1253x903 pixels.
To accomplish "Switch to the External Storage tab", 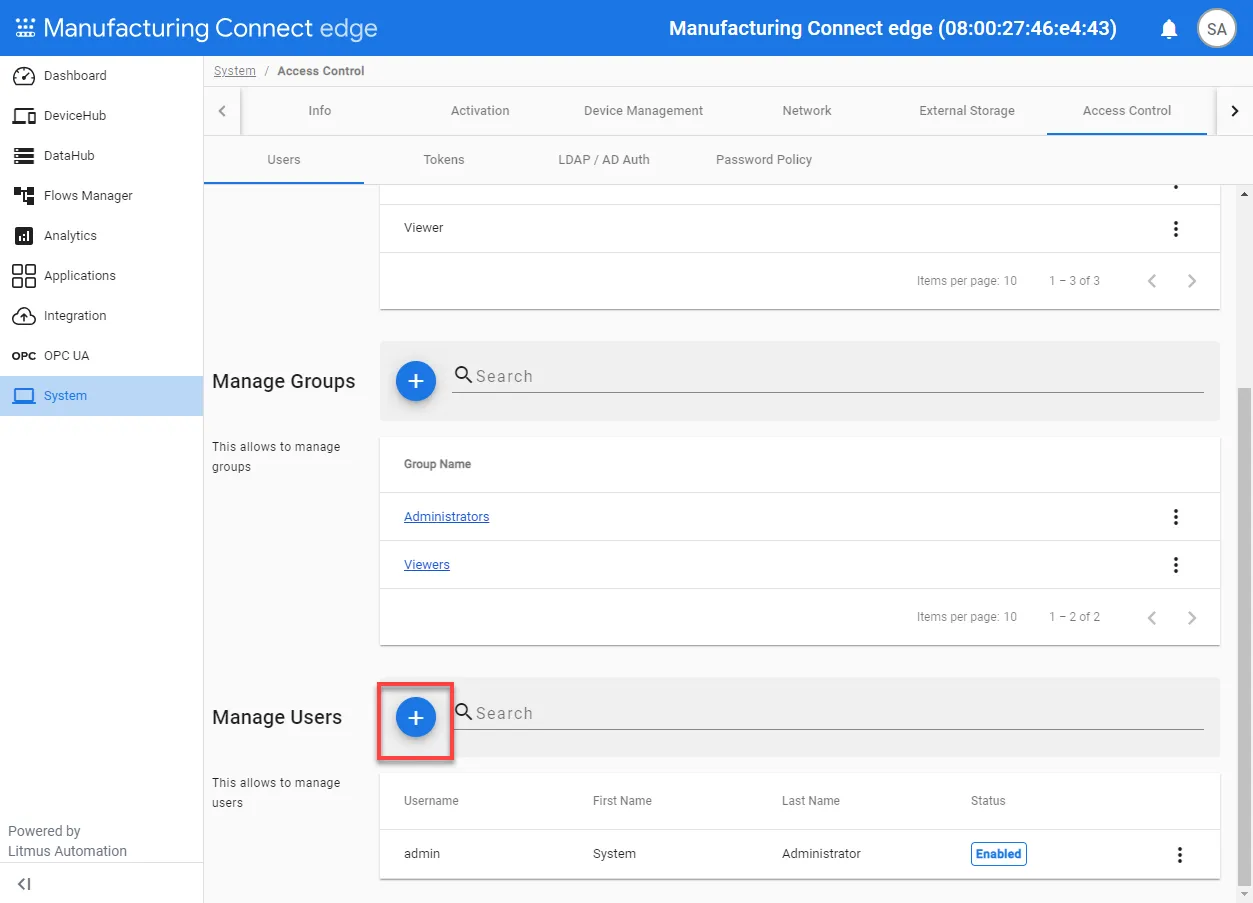I will point(967,111).
